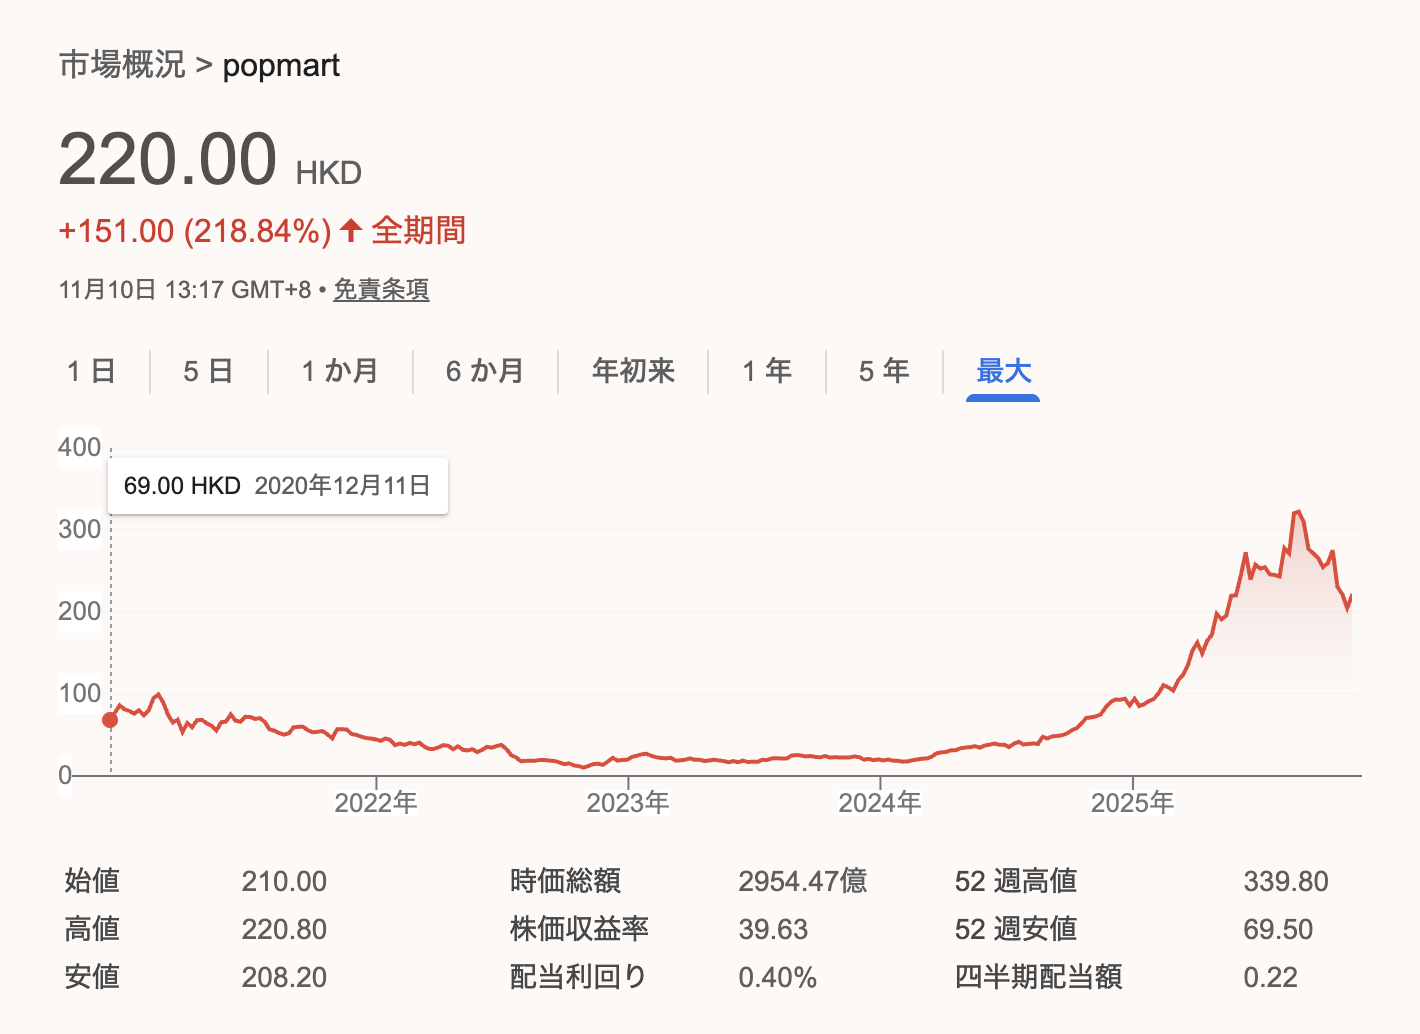Click the red upward arrow icon
This screenshot has height=1034, width=1420.
(351, 231)
